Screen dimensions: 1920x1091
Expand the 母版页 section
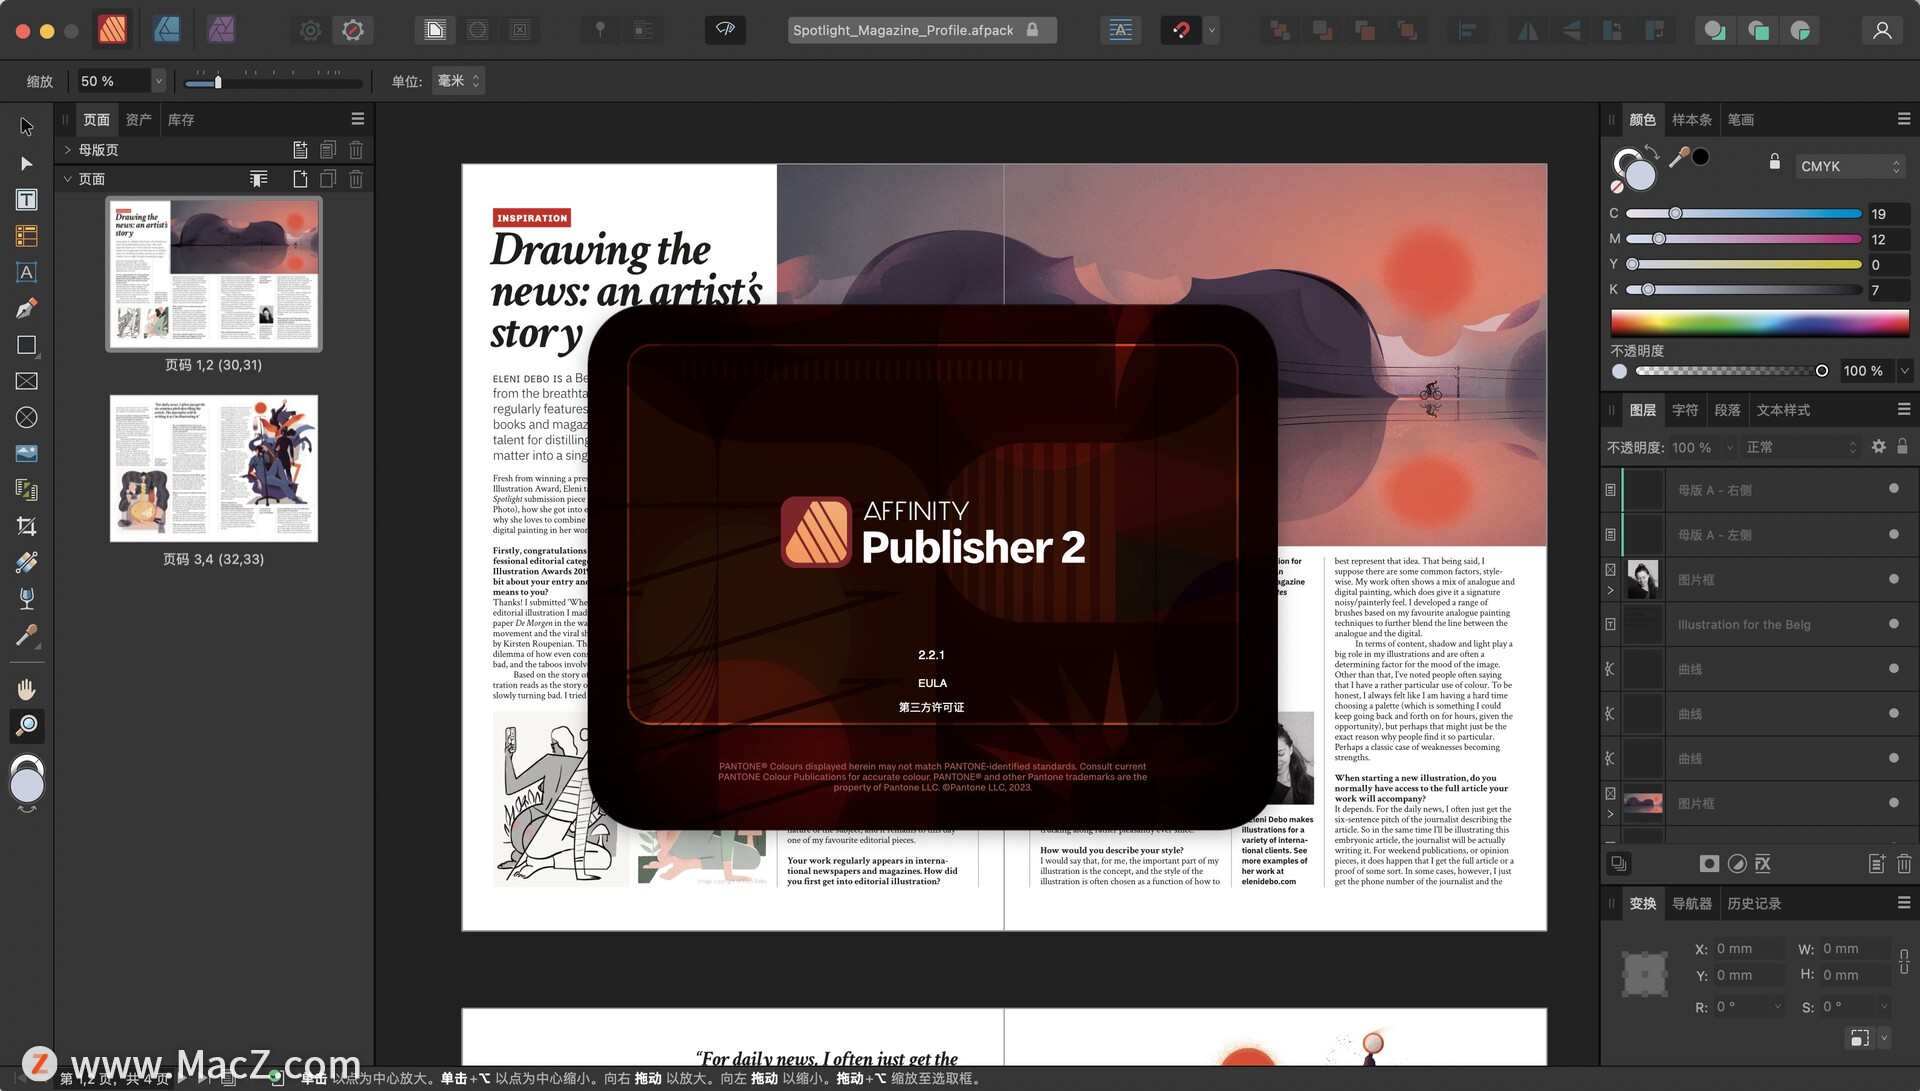pos(67,150)
